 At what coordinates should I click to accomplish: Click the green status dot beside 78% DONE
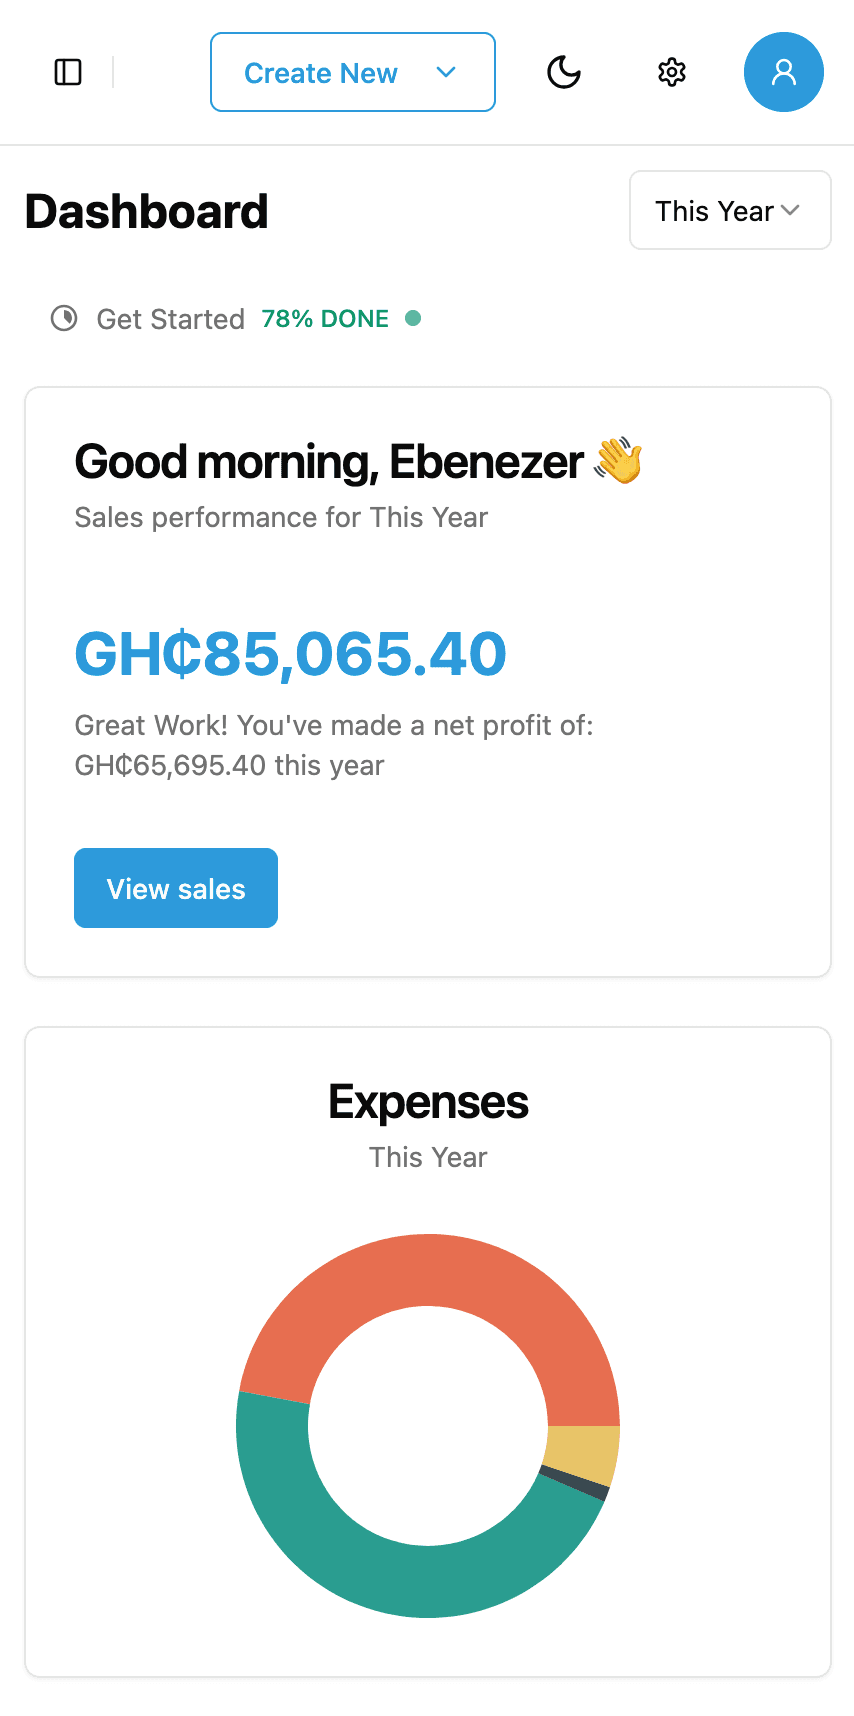[x=413, y=318]
